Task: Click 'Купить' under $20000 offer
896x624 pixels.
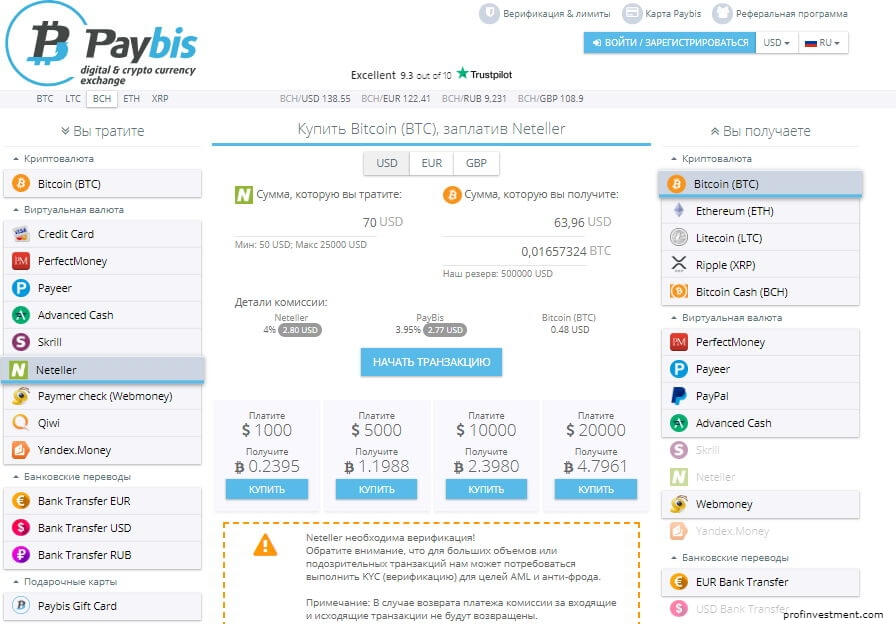Action: 596,490
